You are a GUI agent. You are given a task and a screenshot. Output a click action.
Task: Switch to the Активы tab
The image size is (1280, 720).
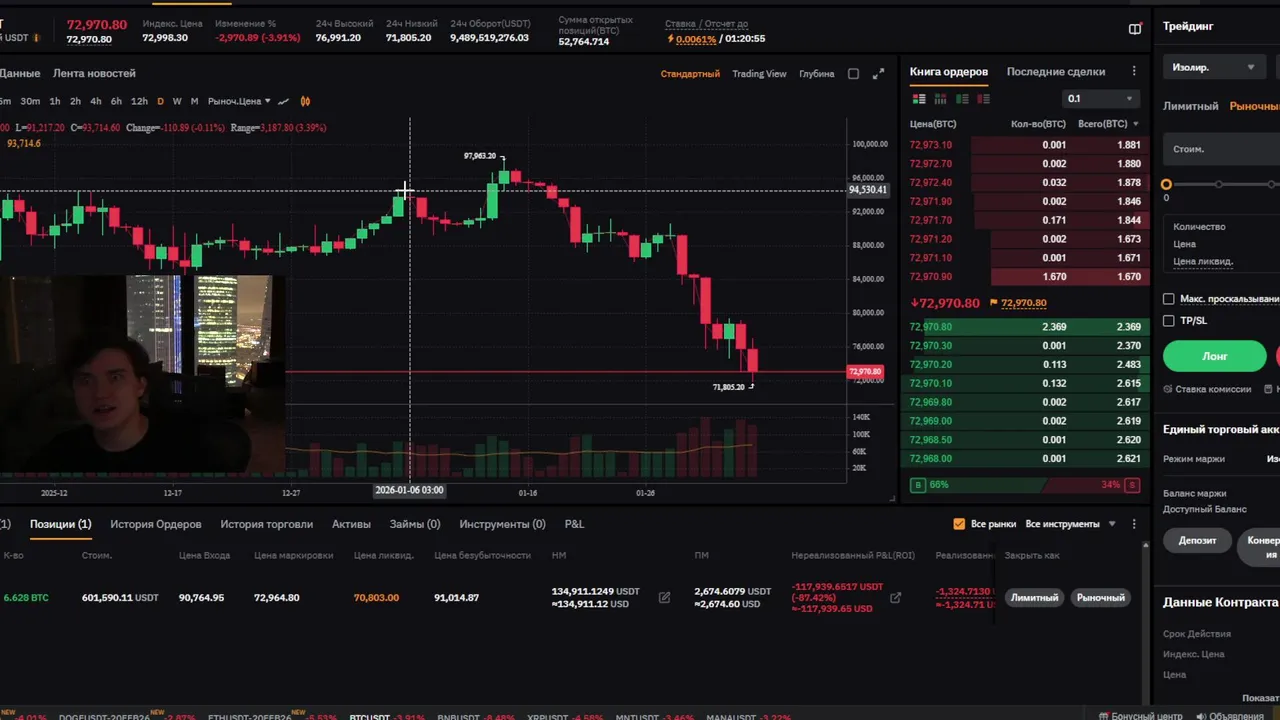(351, 524)
